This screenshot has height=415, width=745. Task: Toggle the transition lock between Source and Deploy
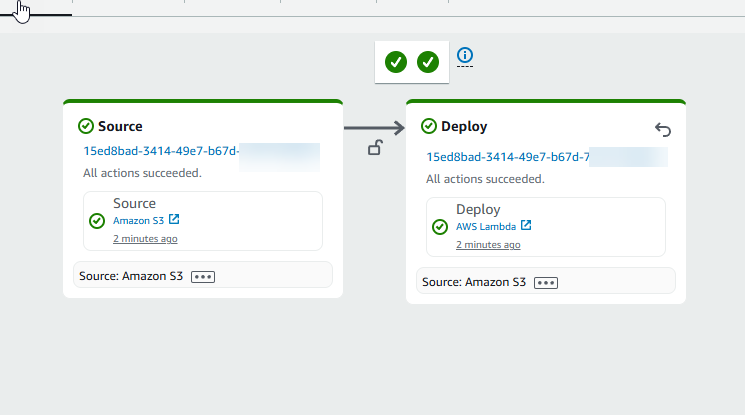tap(375, 149)
